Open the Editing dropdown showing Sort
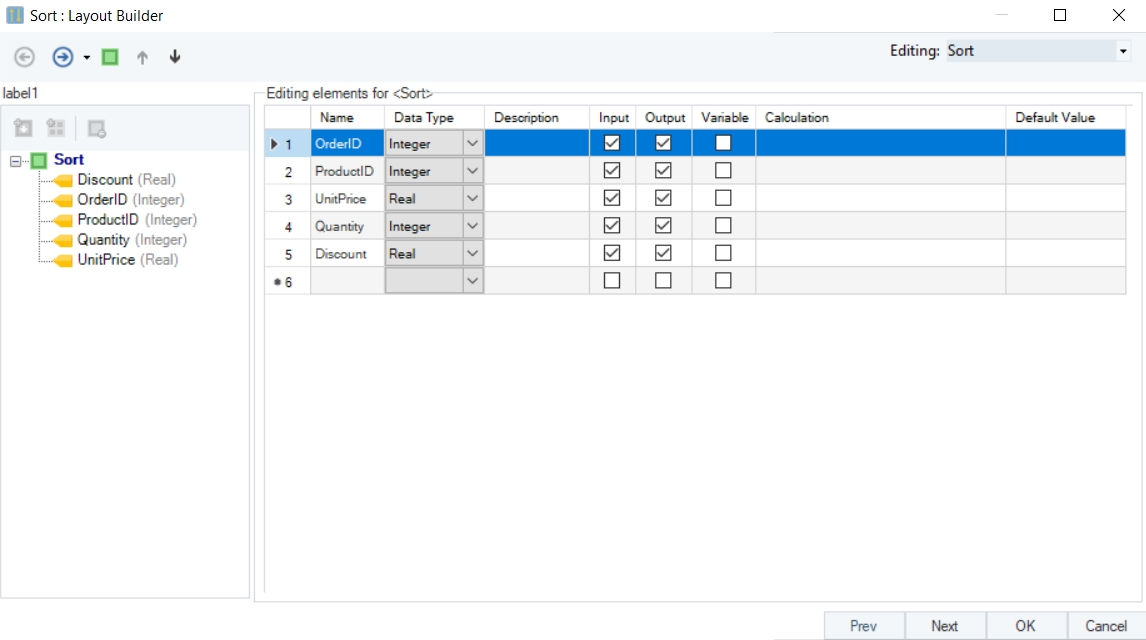 pyautogui.click(x=1123, y=51)
